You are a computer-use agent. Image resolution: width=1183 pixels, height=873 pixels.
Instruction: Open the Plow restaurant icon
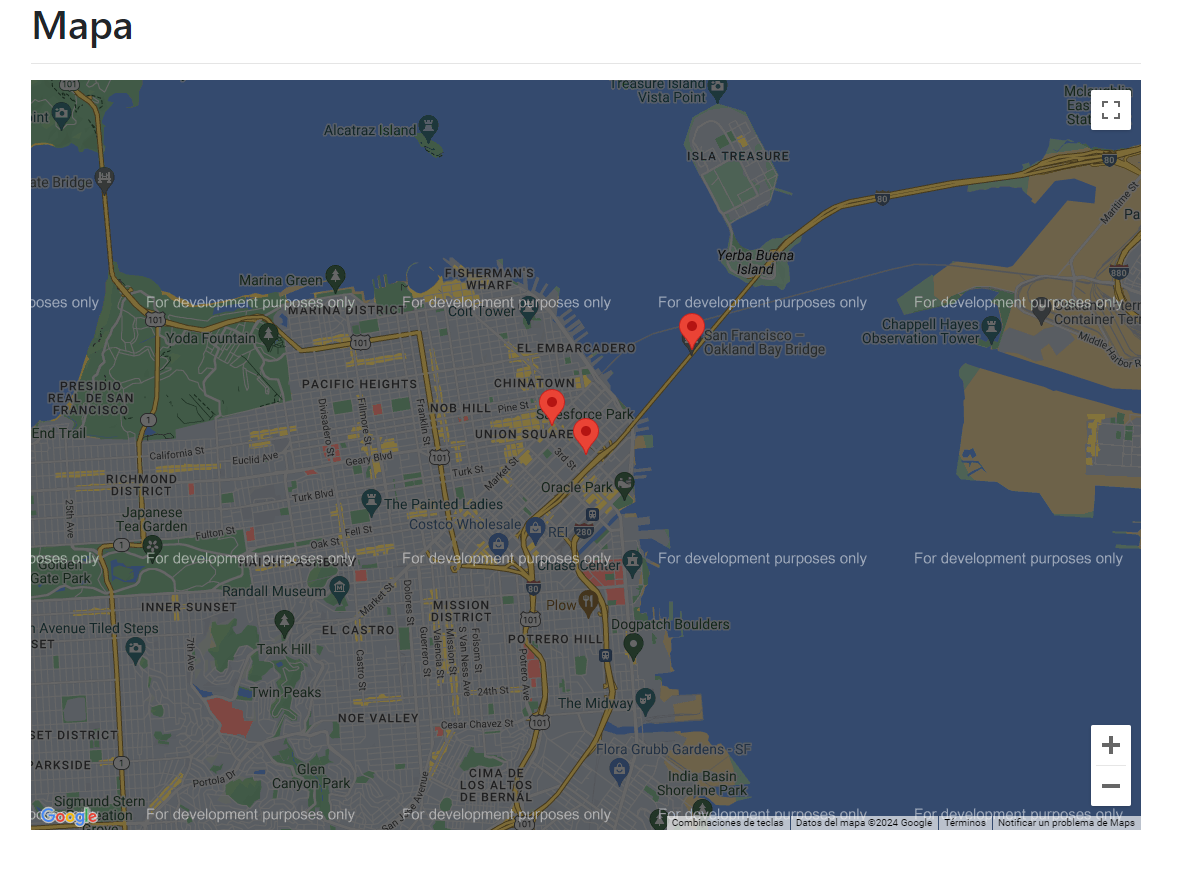point(588,603)
